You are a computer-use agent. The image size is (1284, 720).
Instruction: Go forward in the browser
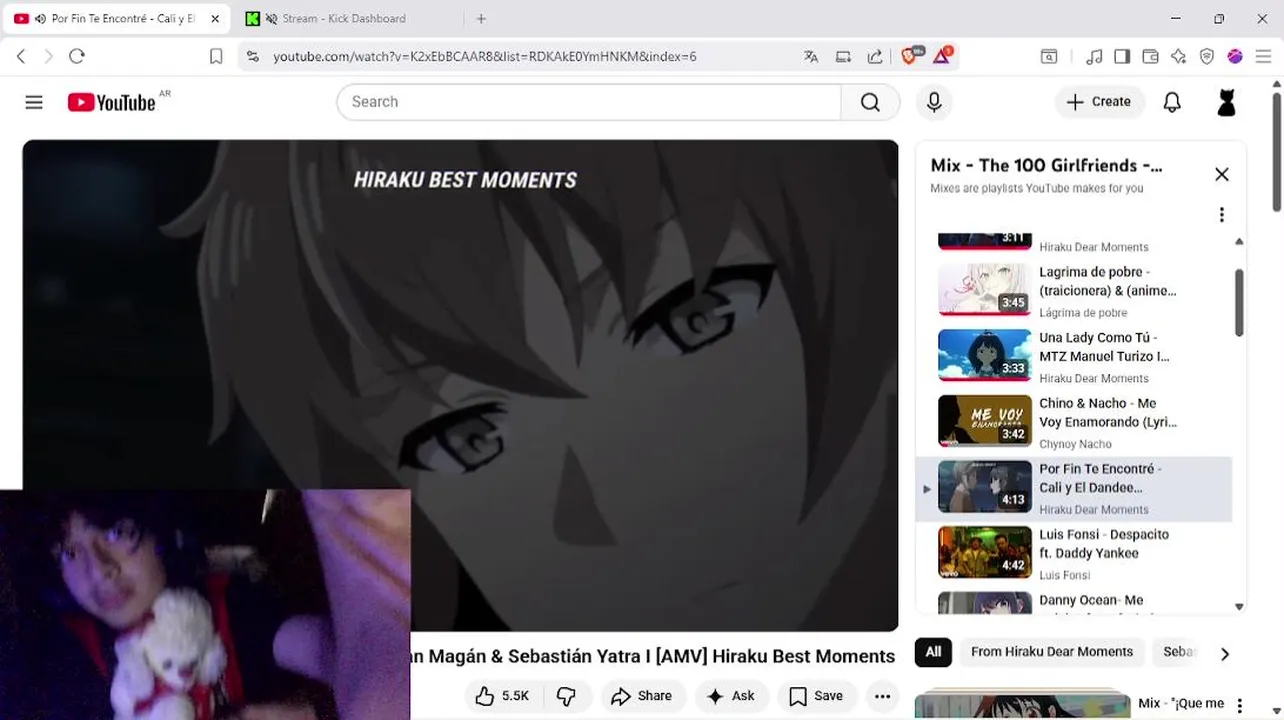pyautogui.click(x=48, y=56)
